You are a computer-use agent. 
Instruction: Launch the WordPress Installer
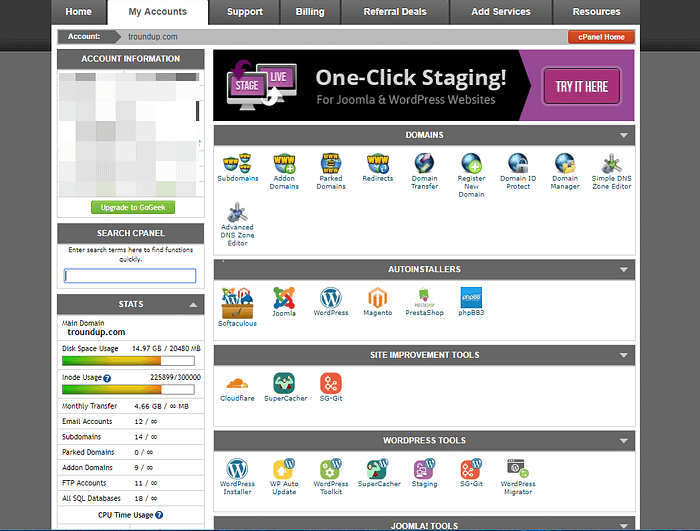click(238, 477)
